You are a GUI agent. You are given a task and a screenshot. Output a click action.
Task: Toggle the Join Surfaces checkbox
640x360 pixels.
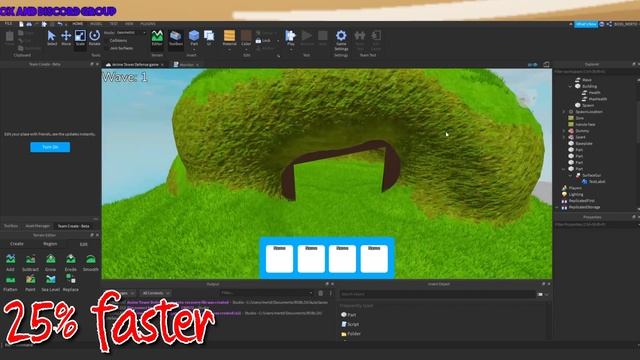click(x=121, y=48)
